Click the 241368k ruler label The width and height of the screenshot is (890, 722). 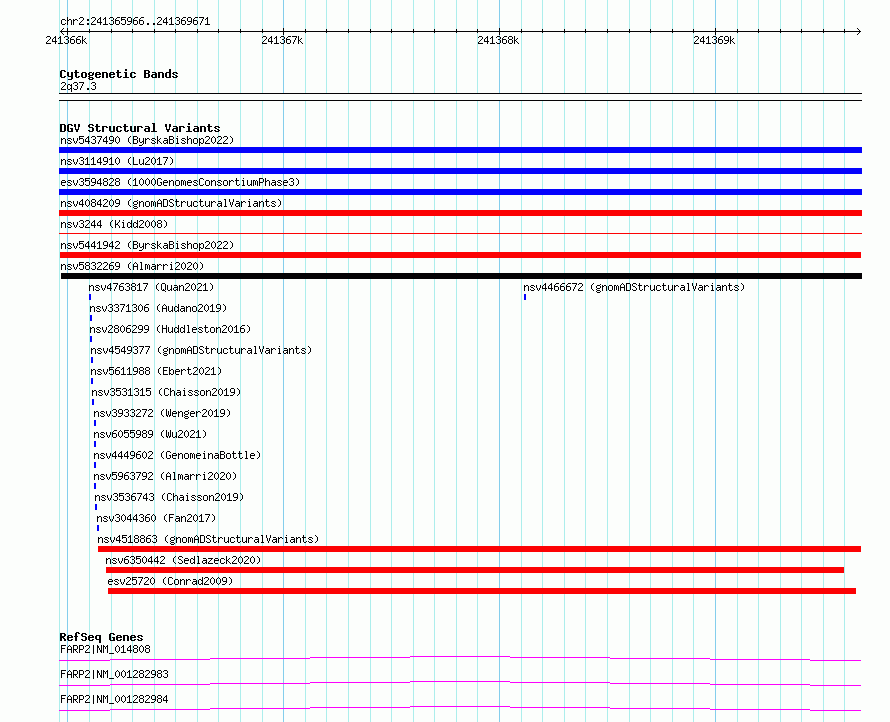[x=498, y=40]
